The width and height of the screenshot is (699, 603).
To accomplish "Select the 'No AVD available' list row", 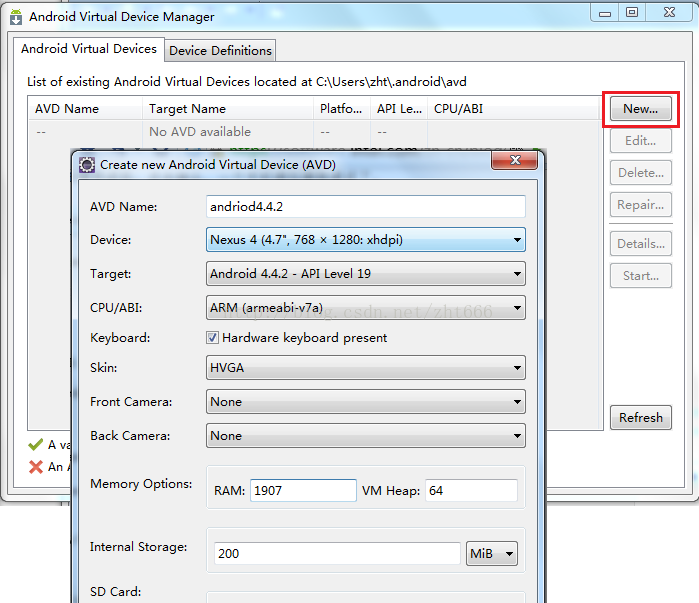I will point(314,132).
